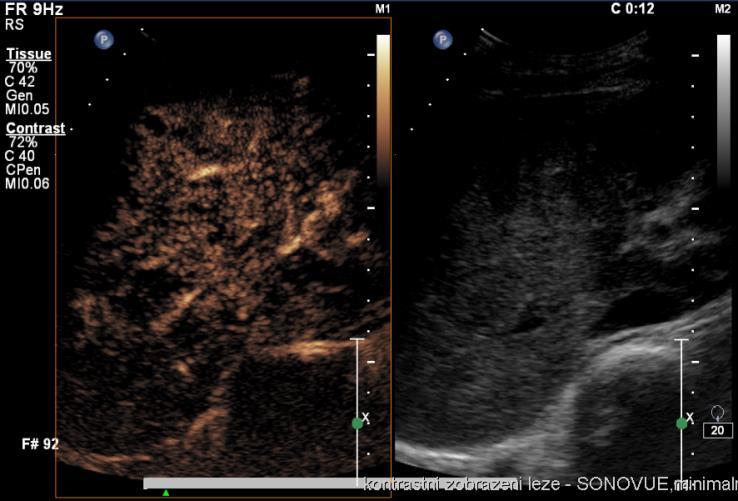Click the green triangle cine position marker
Screen dimensions: 738x501
[x=166, y=493]
